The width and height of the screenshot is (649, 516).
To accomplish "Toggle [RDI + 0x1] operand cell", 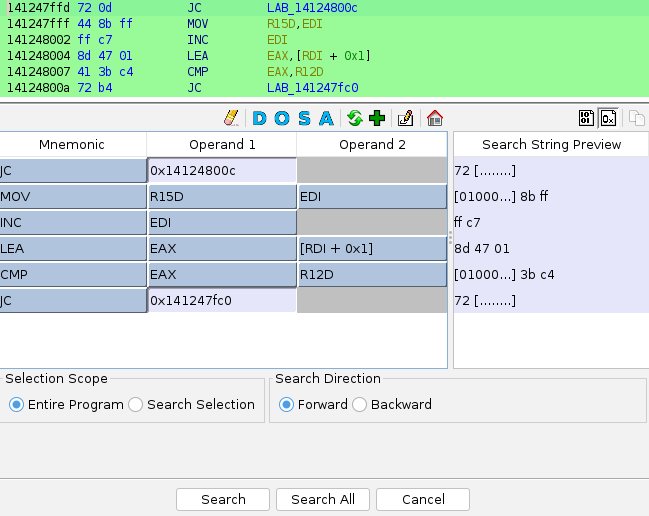I will tap(373, 249).
